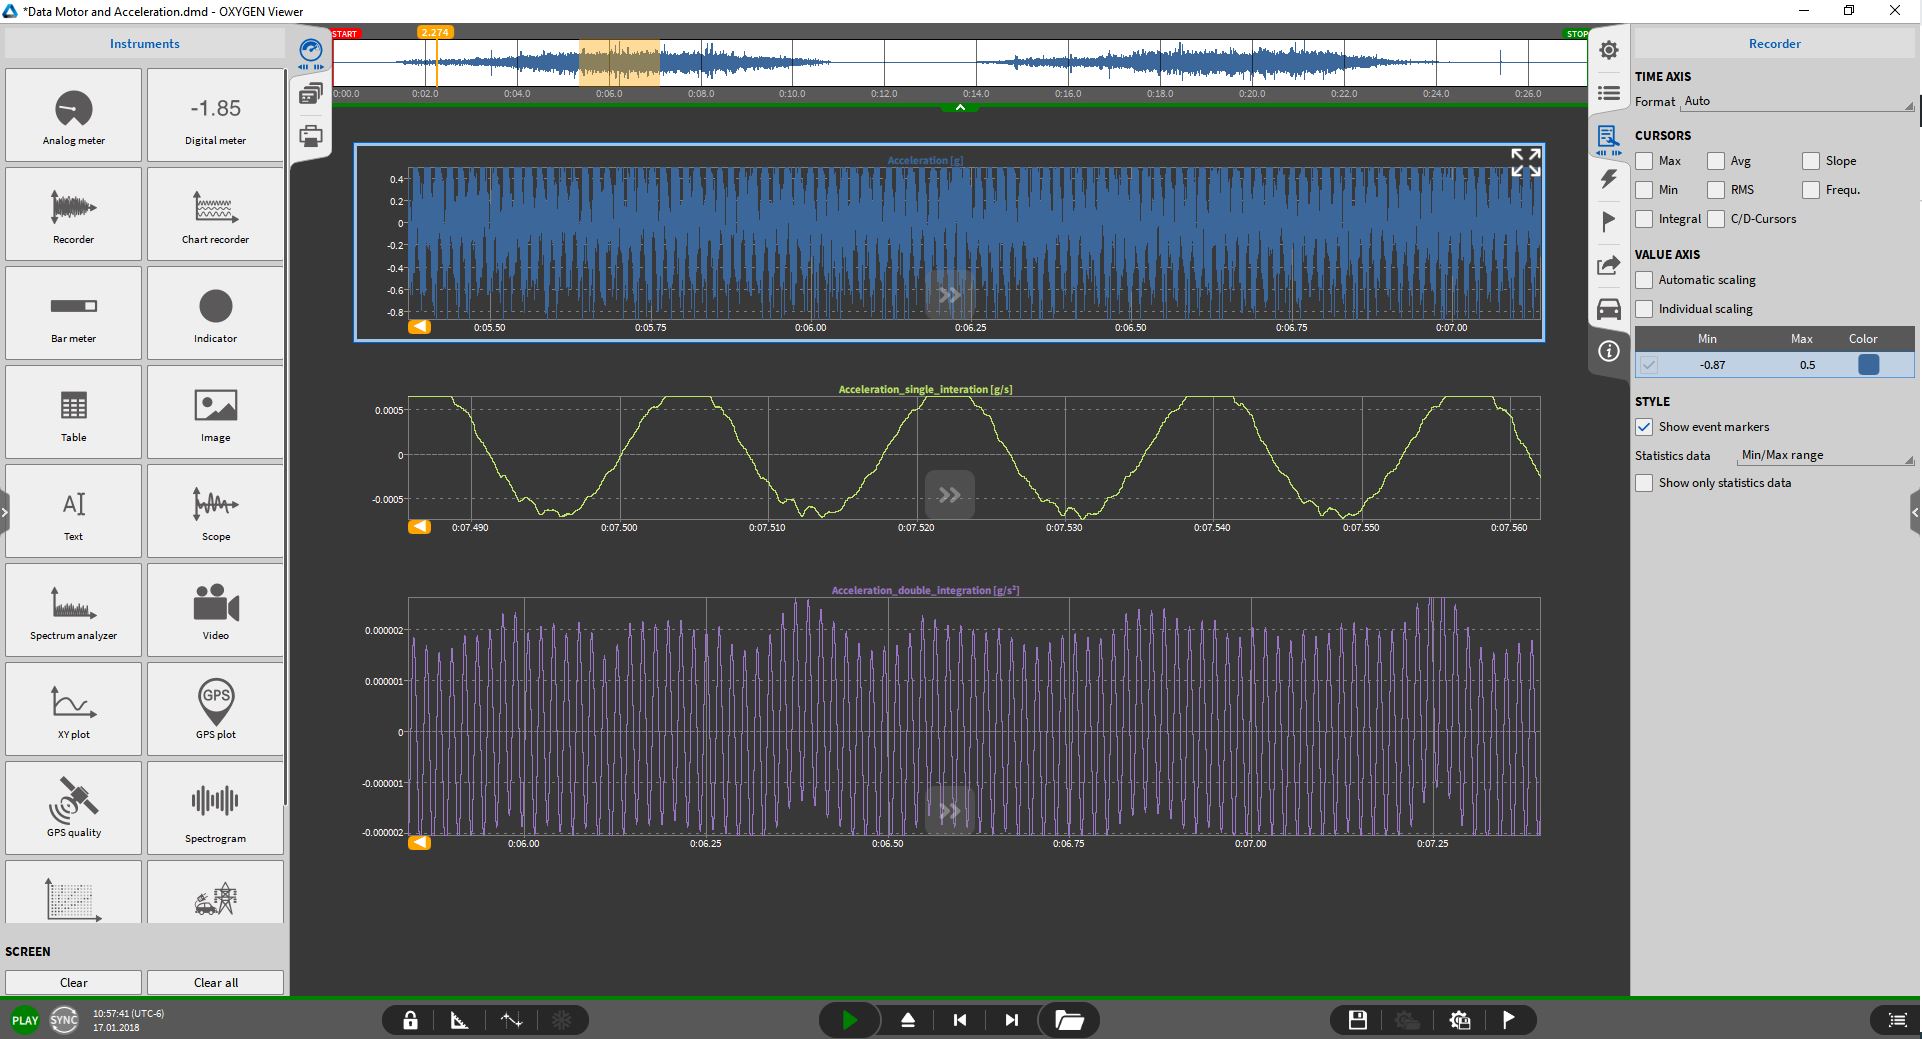The height and width of the screenshot is (1039, 1922).
Task: Select the Scope instrument
Action: 215,511
